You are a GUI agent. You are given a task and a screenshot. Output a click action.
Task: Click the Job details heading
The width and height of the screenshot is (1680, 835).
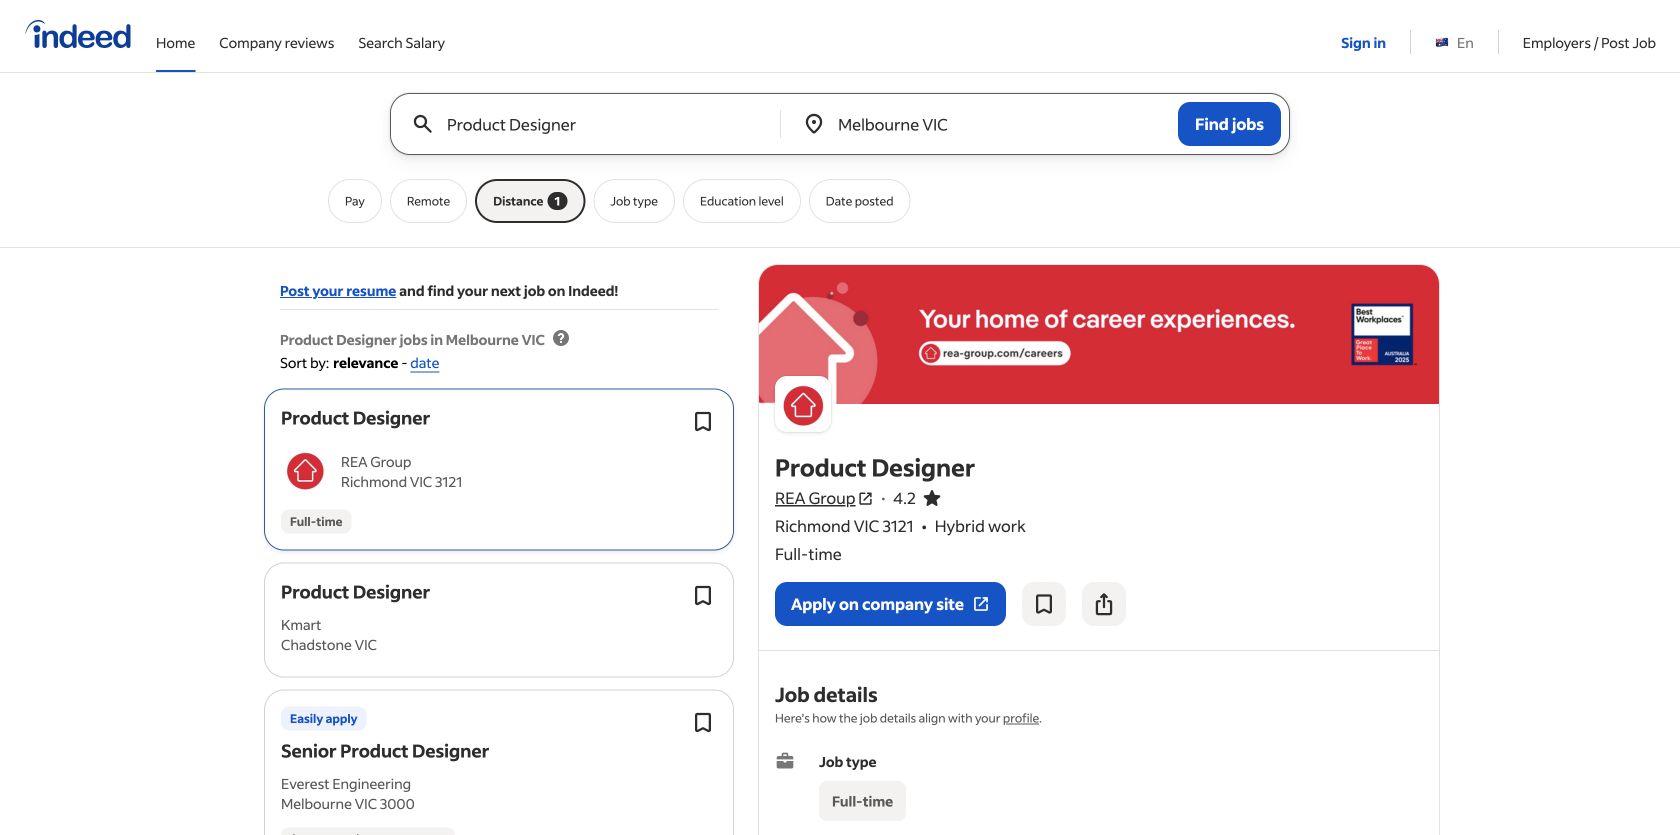(826, 695)
